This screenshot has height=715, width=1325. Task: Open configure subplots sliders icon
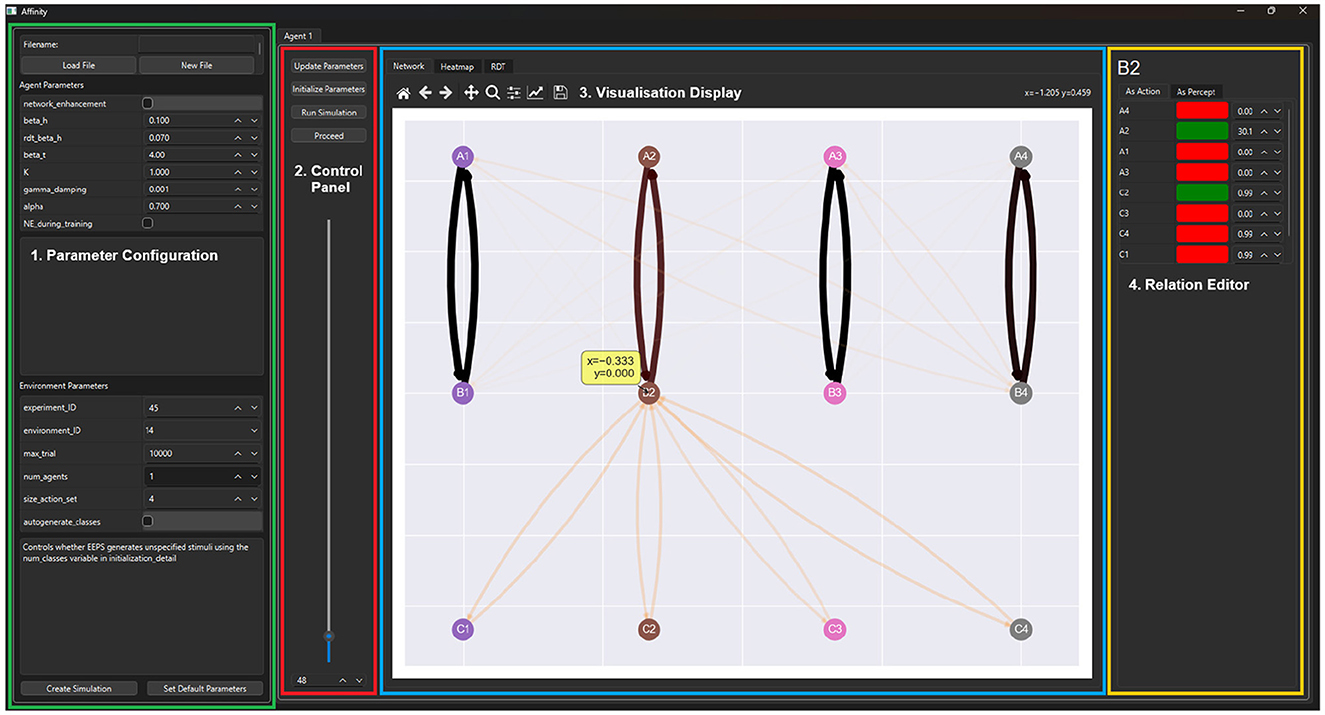[514, 93]
